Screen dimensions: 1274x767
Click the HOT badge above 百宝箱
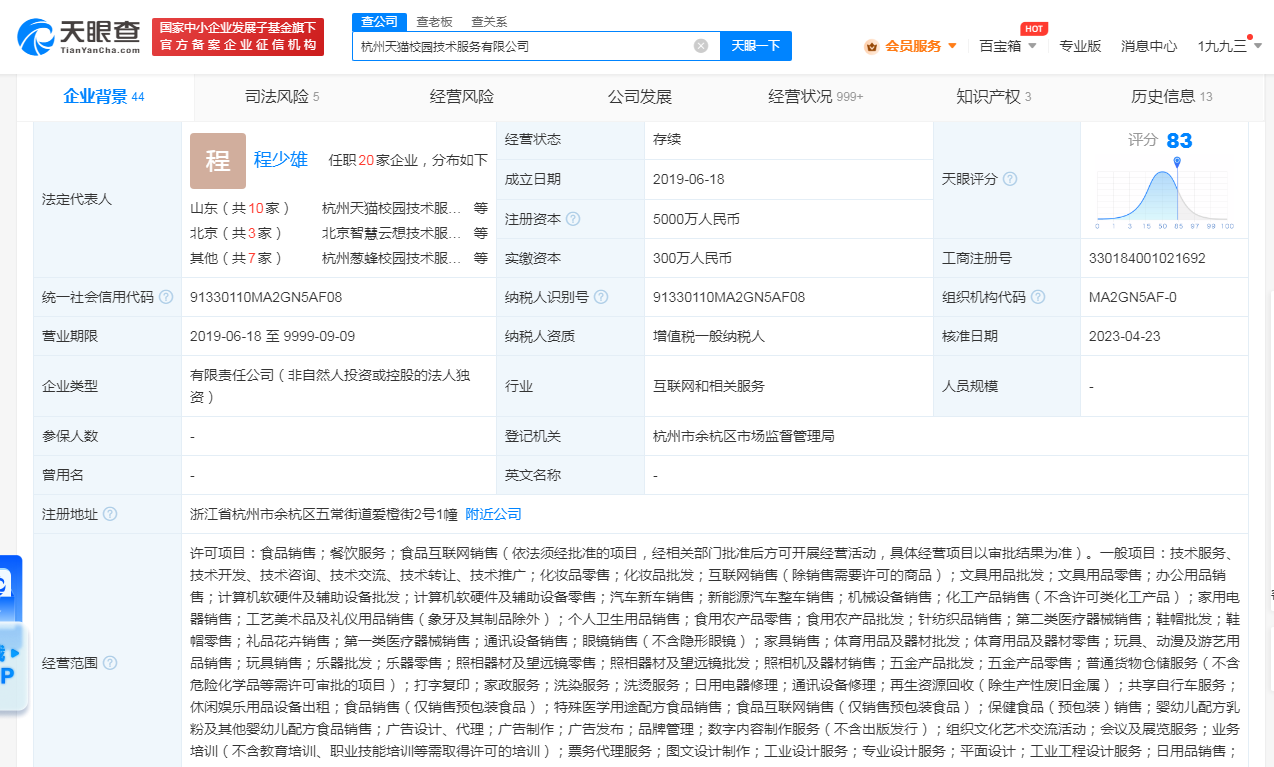point(1034,28)
